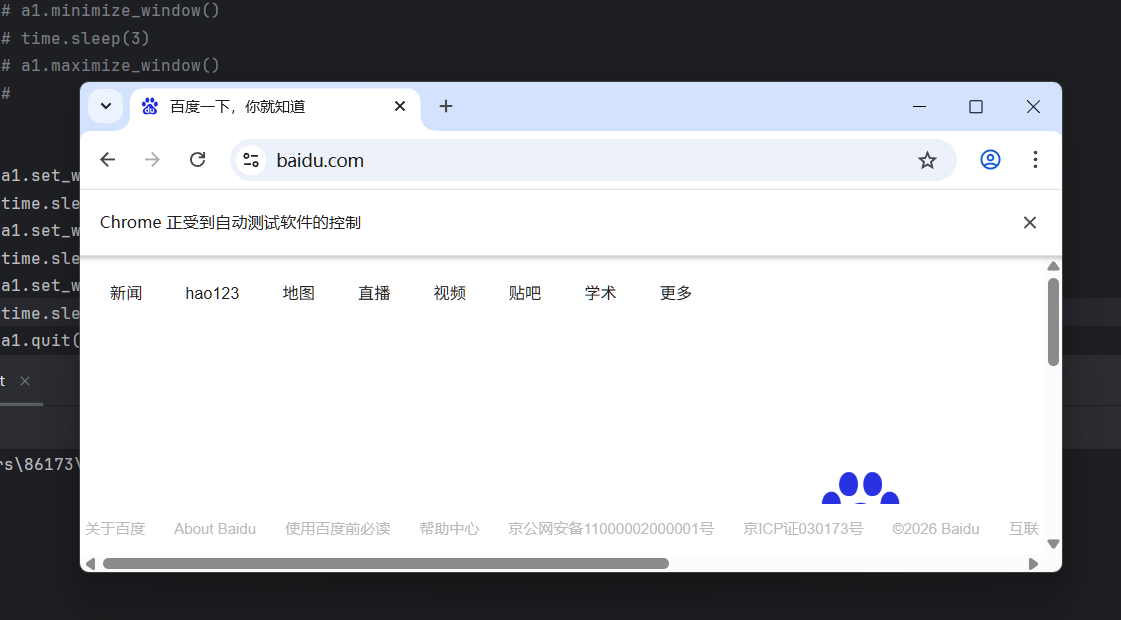Close the Baidu tab
This screenshot has height=620, width=1121.
point(400,107)
